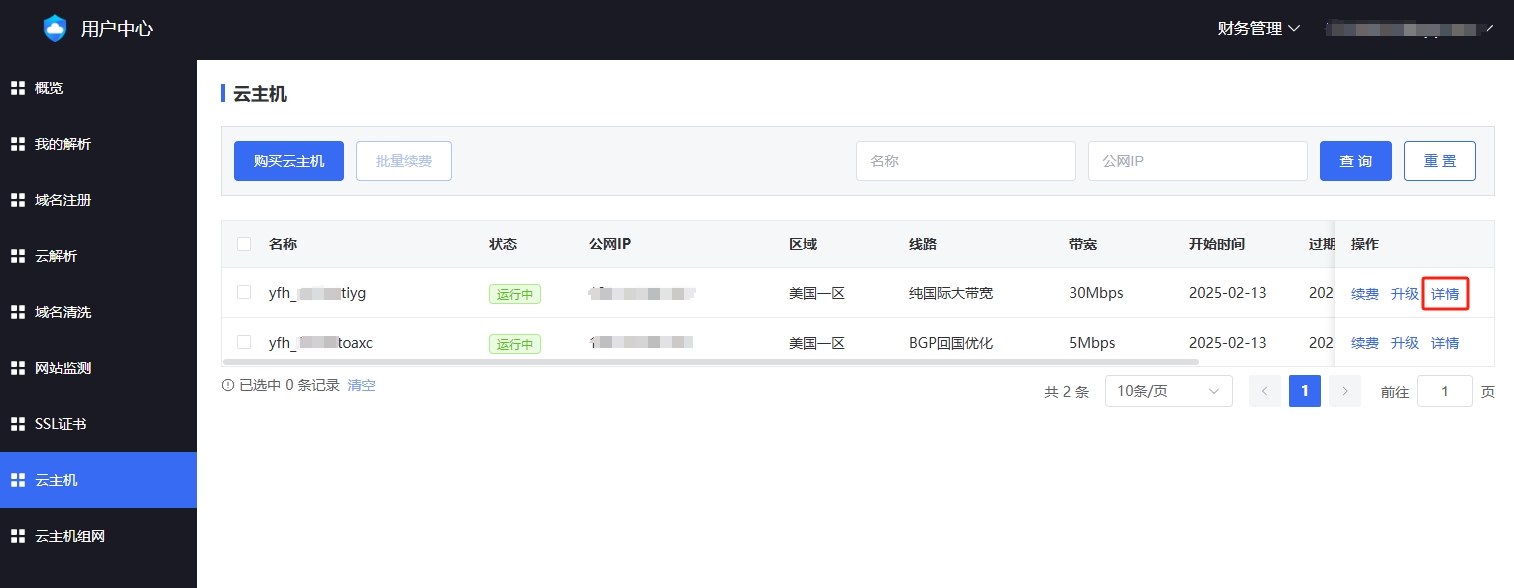Open 网站监测 in the sidebar
Screen dimensions: 1514x588
[98, 368]
